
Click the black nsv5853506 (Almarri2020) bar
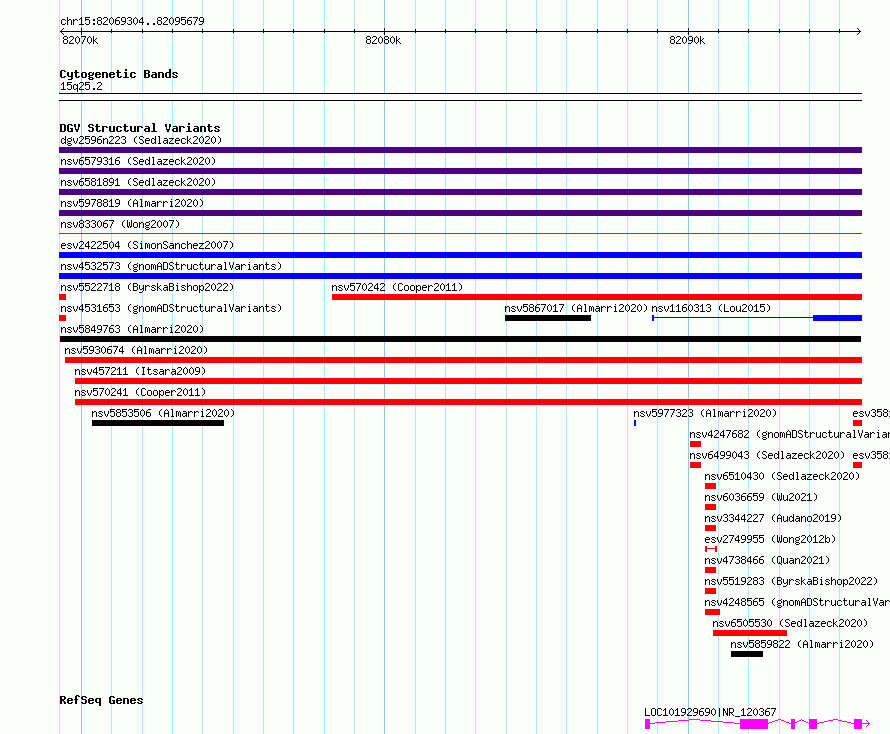tap(158, 423)
